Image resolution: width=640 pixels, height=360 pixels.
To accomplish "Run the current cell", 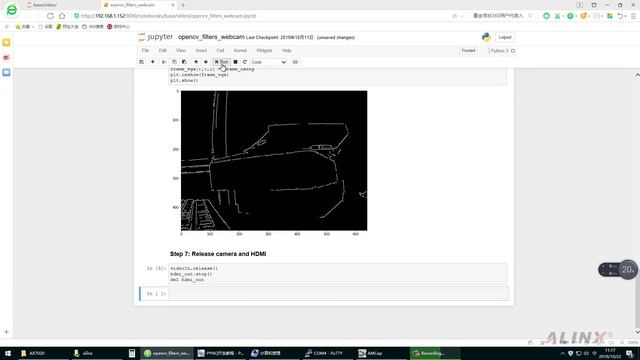I will pyautogui.click(x=221, y=62).
